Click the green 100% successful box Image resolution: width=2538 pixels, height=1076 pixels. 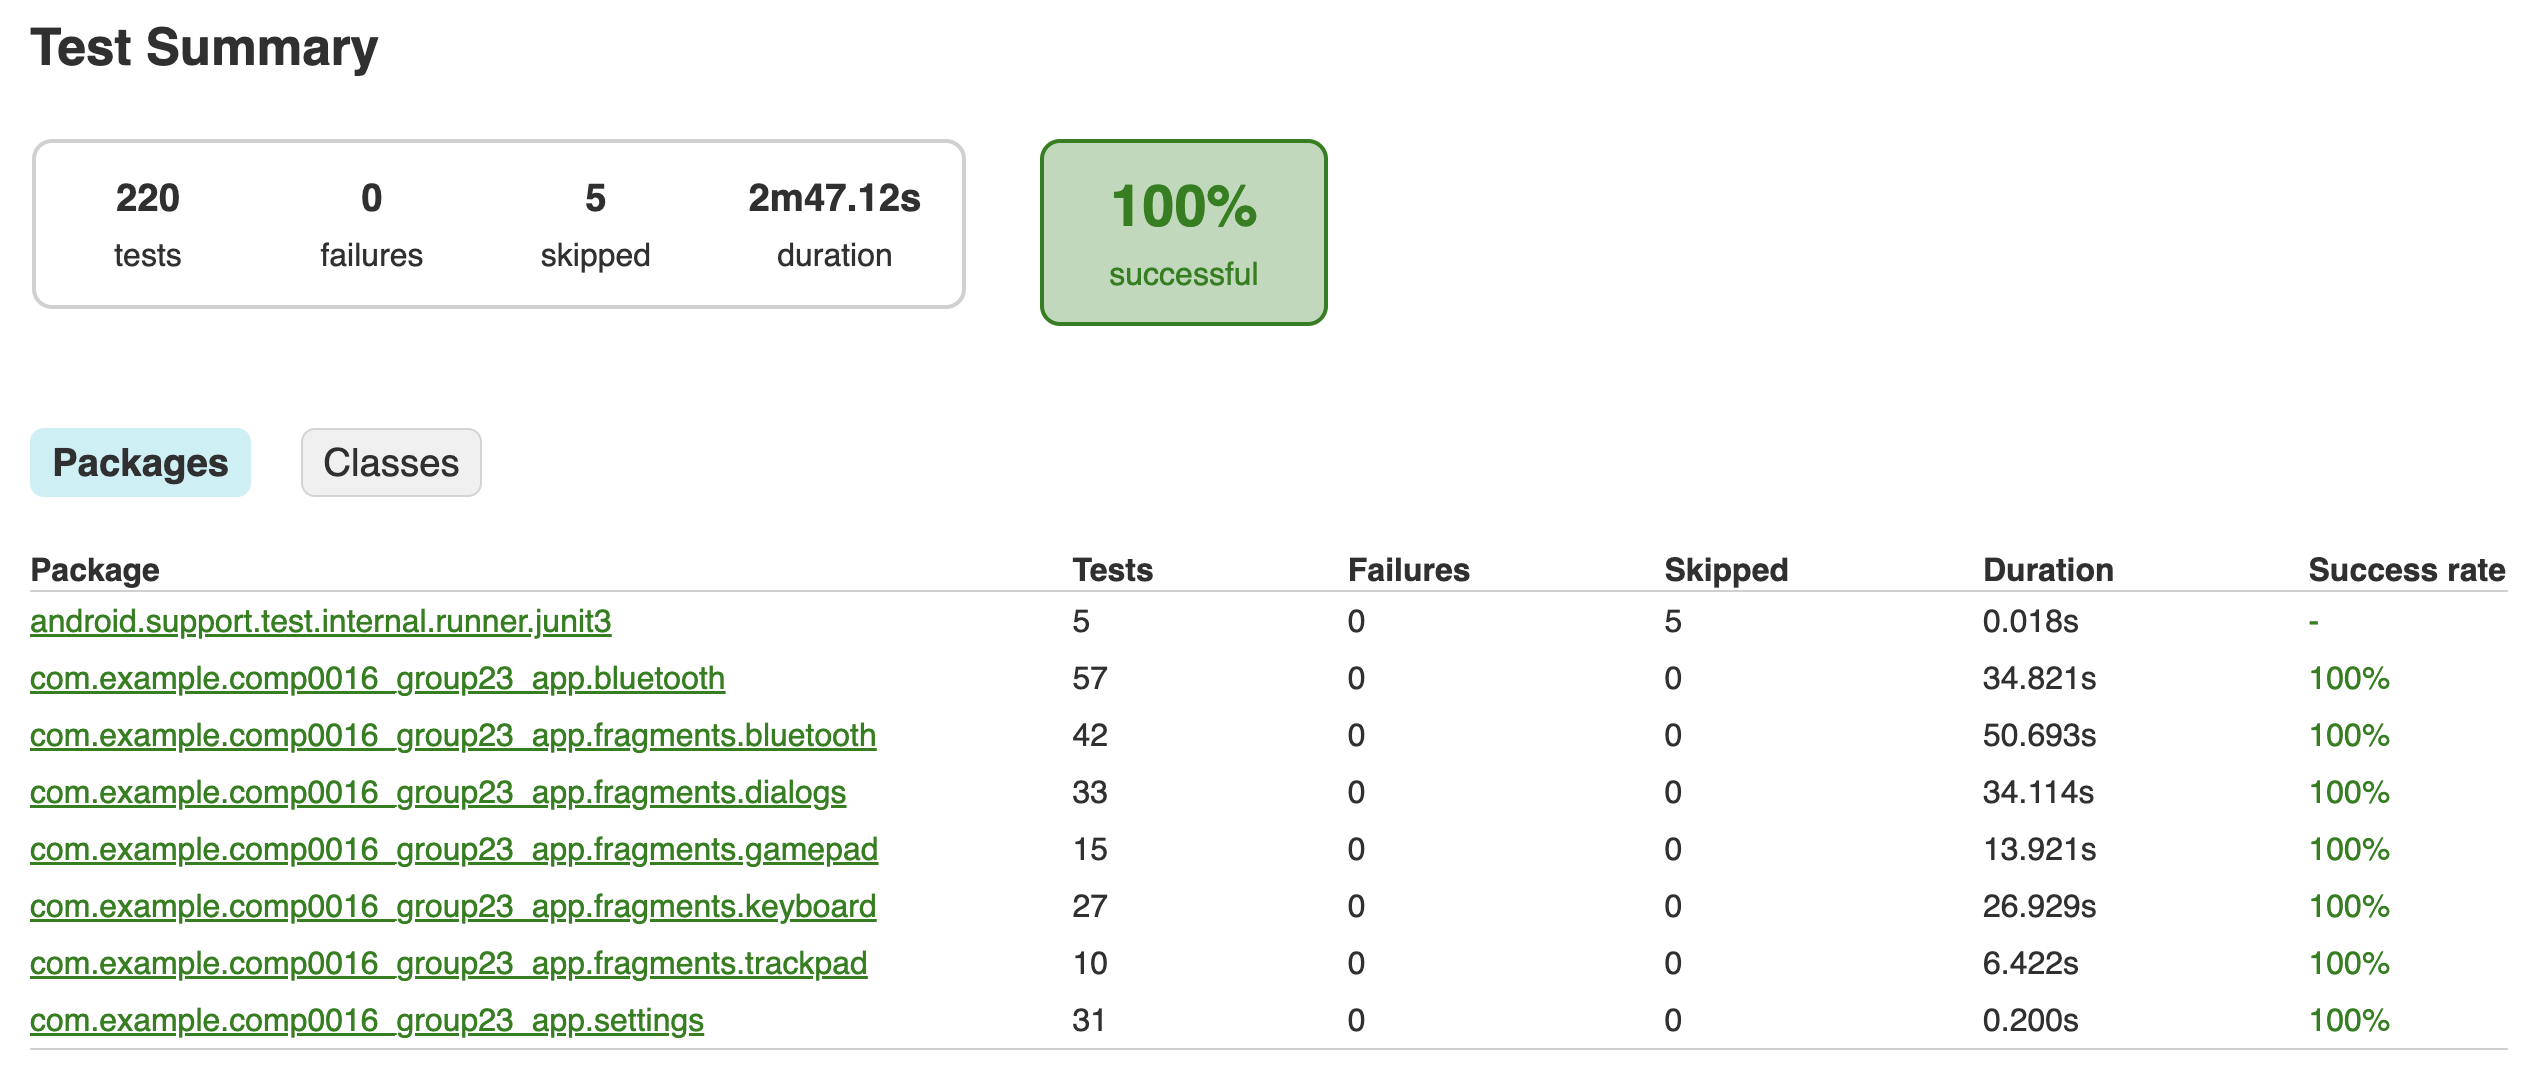tap(1183, 232)
